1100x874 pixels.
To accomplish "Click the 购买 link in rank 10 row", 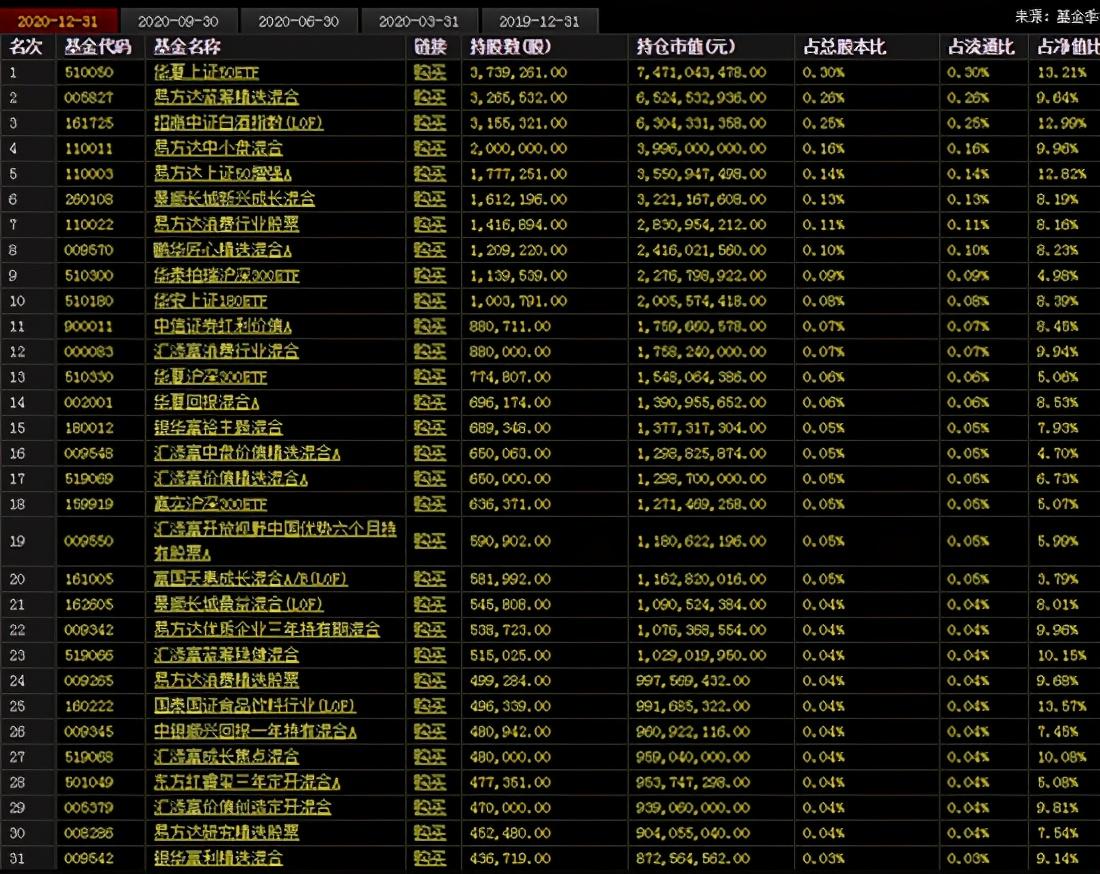I will click(x=430, y=301).
